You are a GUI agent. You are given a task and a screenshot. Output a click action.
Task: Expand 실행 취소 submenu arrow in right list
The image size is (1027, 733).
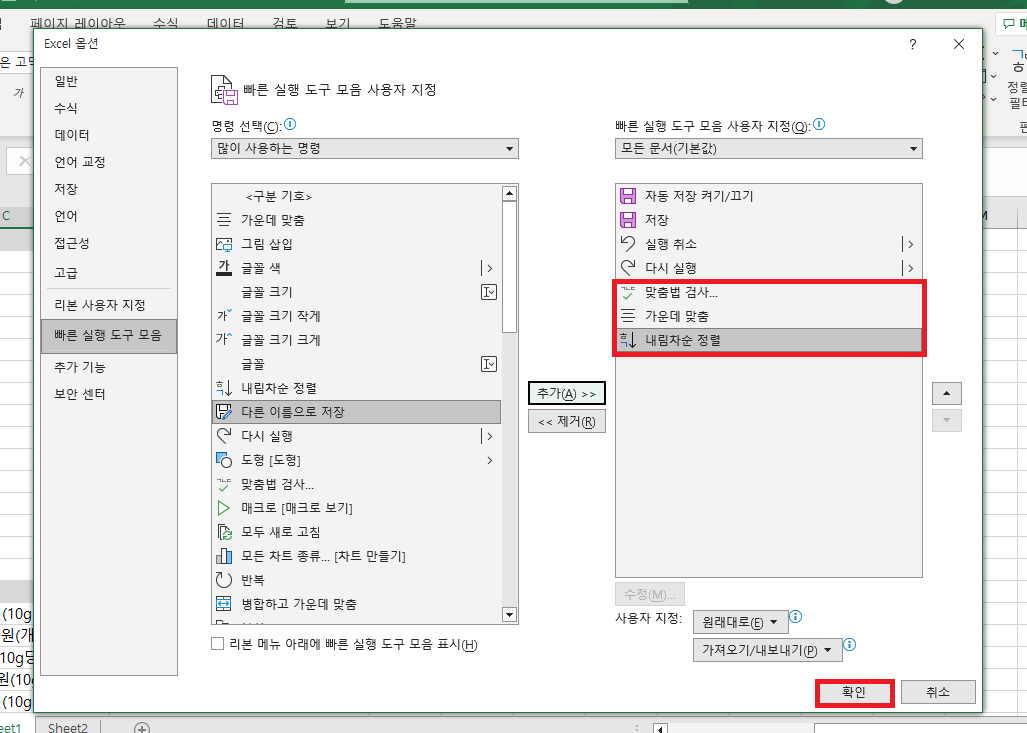click(908, 244)
